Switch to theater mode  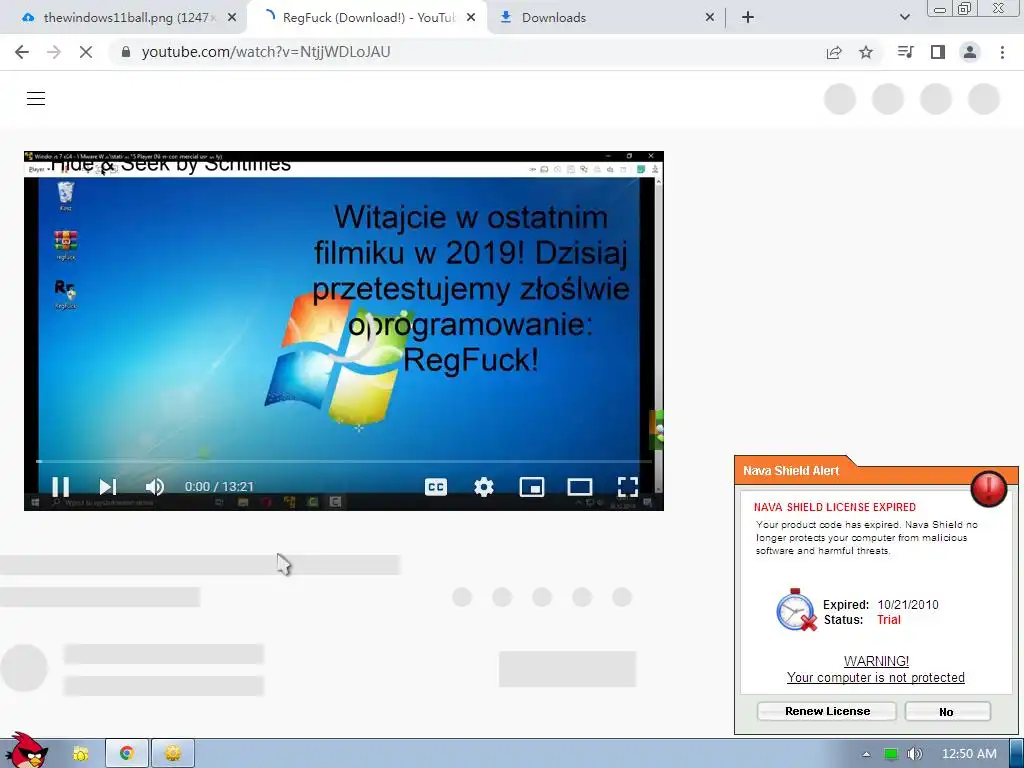pyautogui.click(x=580, y=487)
